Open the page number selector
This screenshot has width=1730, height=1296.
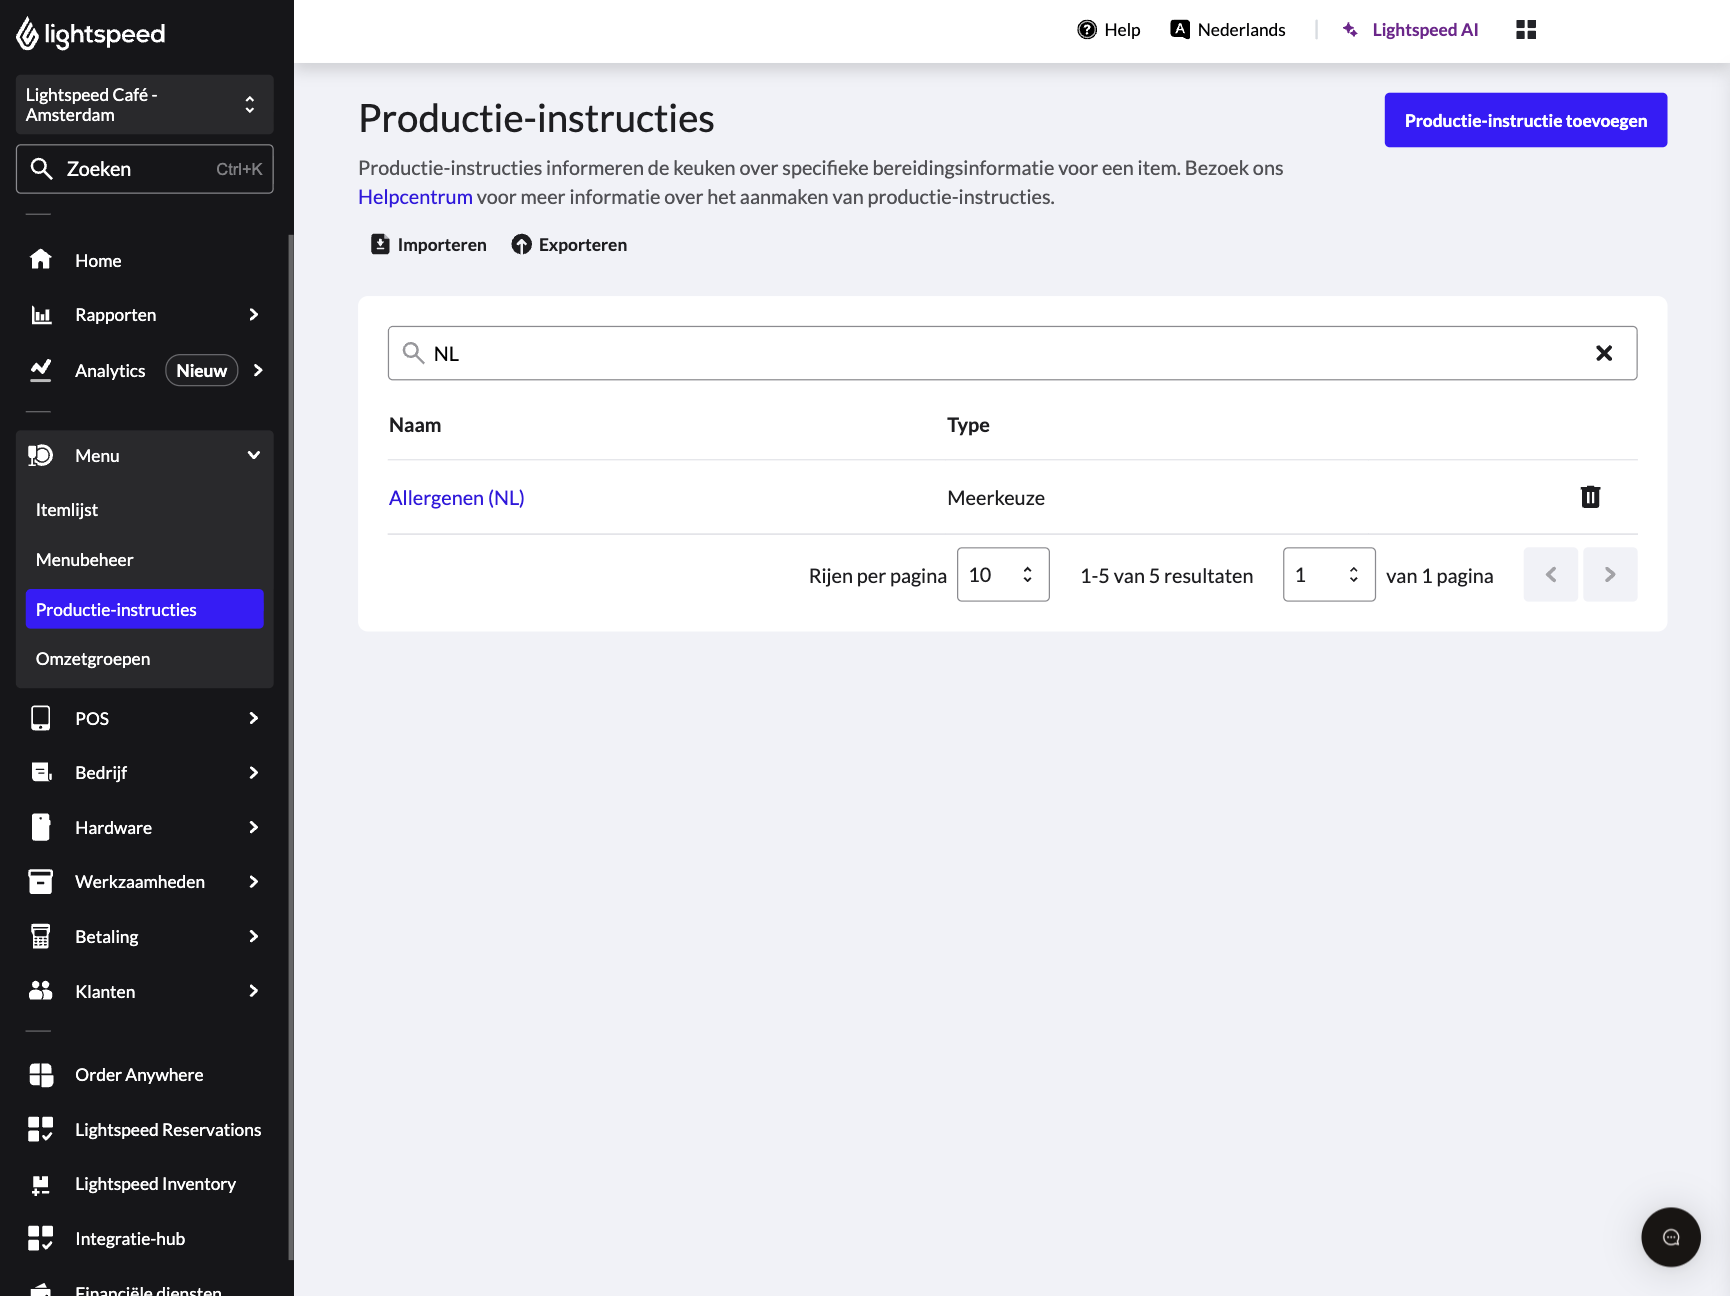[x=1329, y=574]
